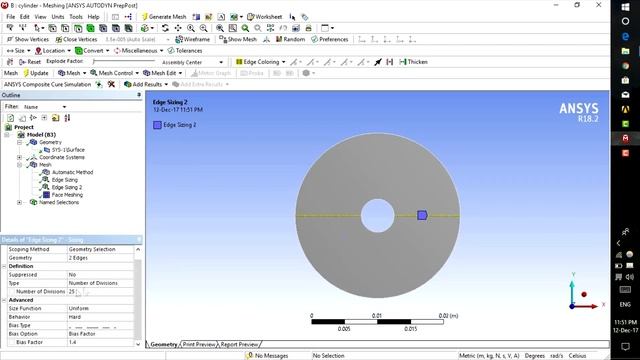Click the details panel scroll down arrow

click(138, 344)
